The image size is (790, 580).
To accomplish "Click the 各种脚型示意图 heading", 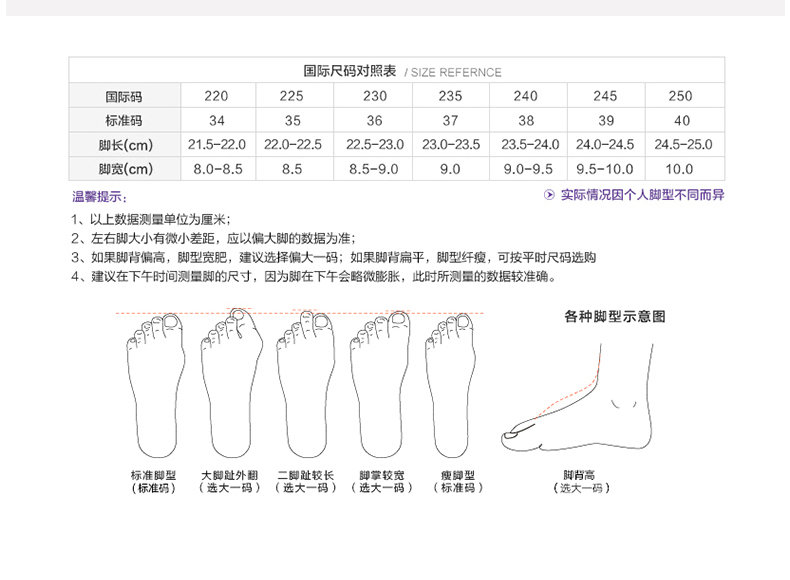I will (x=615, y=317).
